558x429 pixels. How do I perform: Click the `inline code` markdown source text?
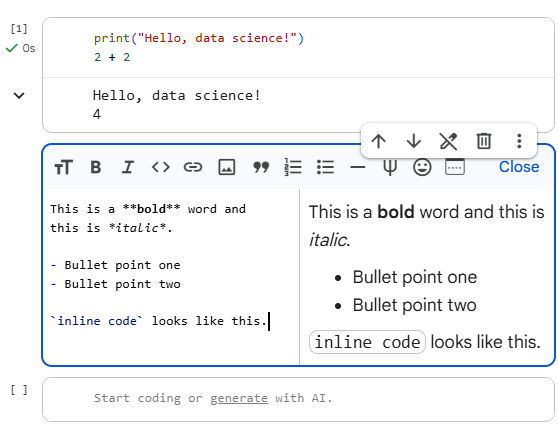coord(96,321)
